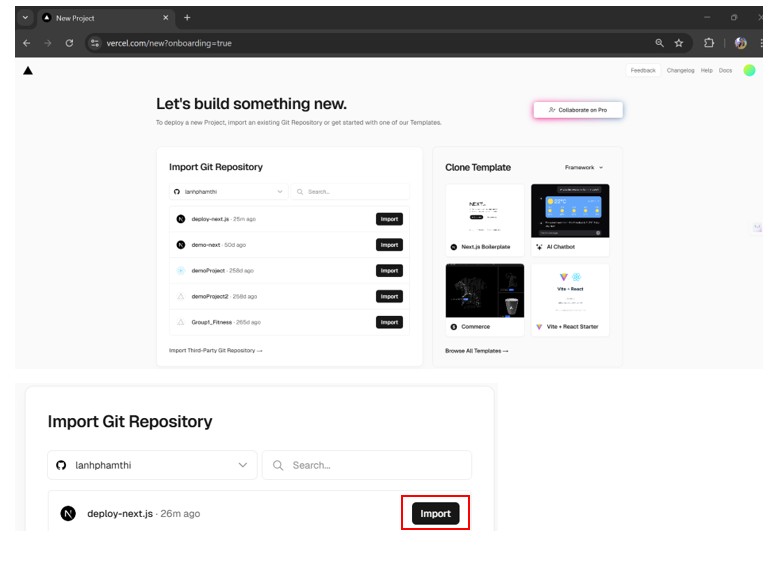
Task: Click Next.js icon beside deploy-next.js 25m ago
Action: [181, 219]
